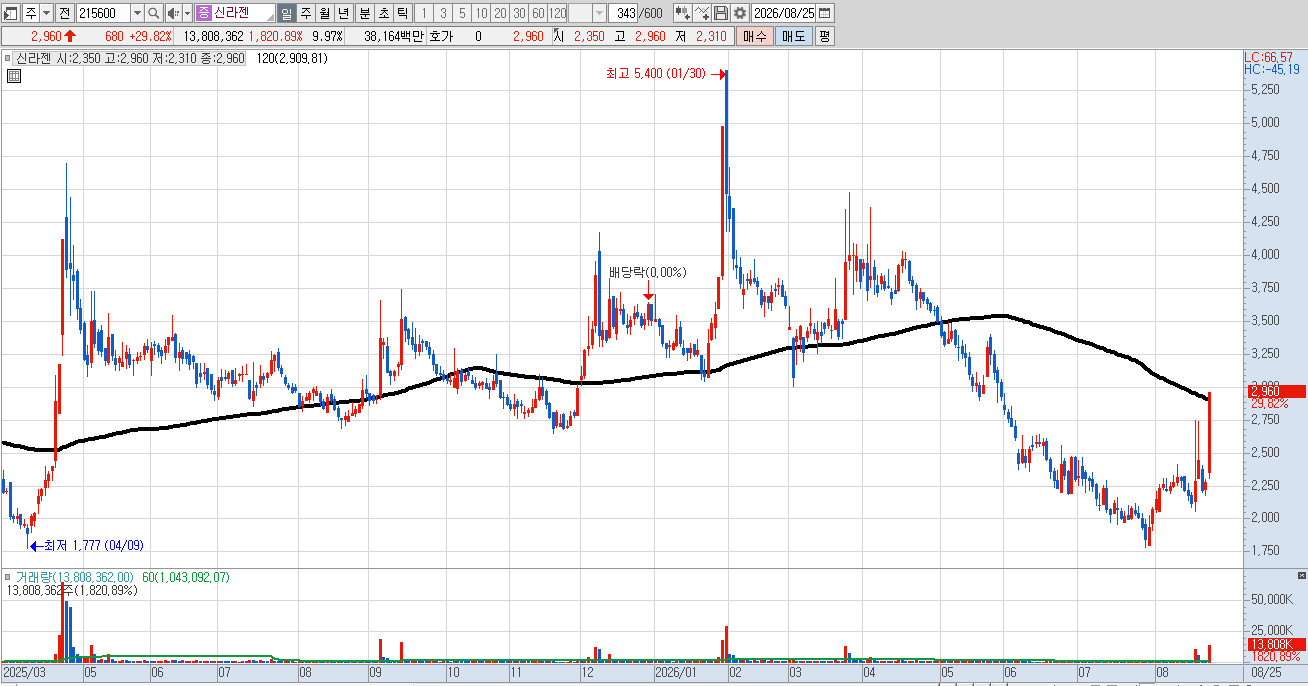
Task: Click the price chart legend marker box
Action: 8,58
